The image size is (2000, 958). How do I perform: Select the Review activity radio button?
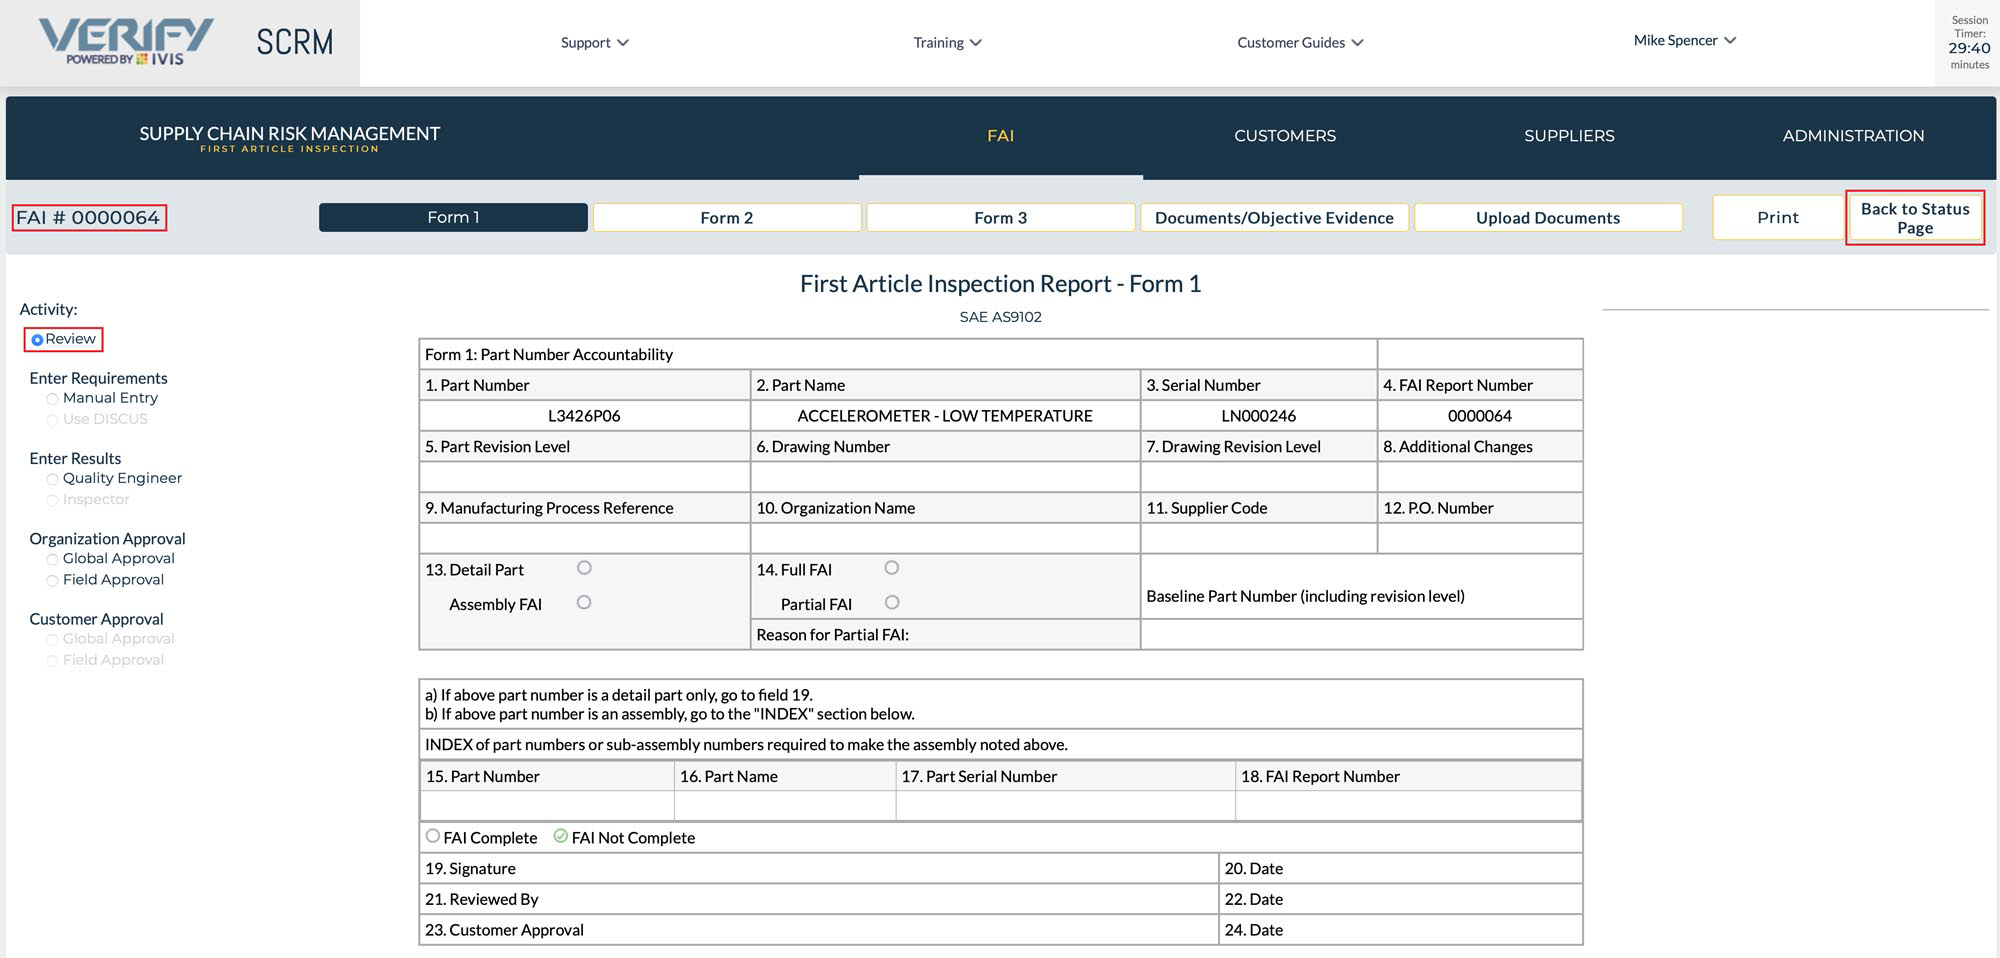coord(37,340)
